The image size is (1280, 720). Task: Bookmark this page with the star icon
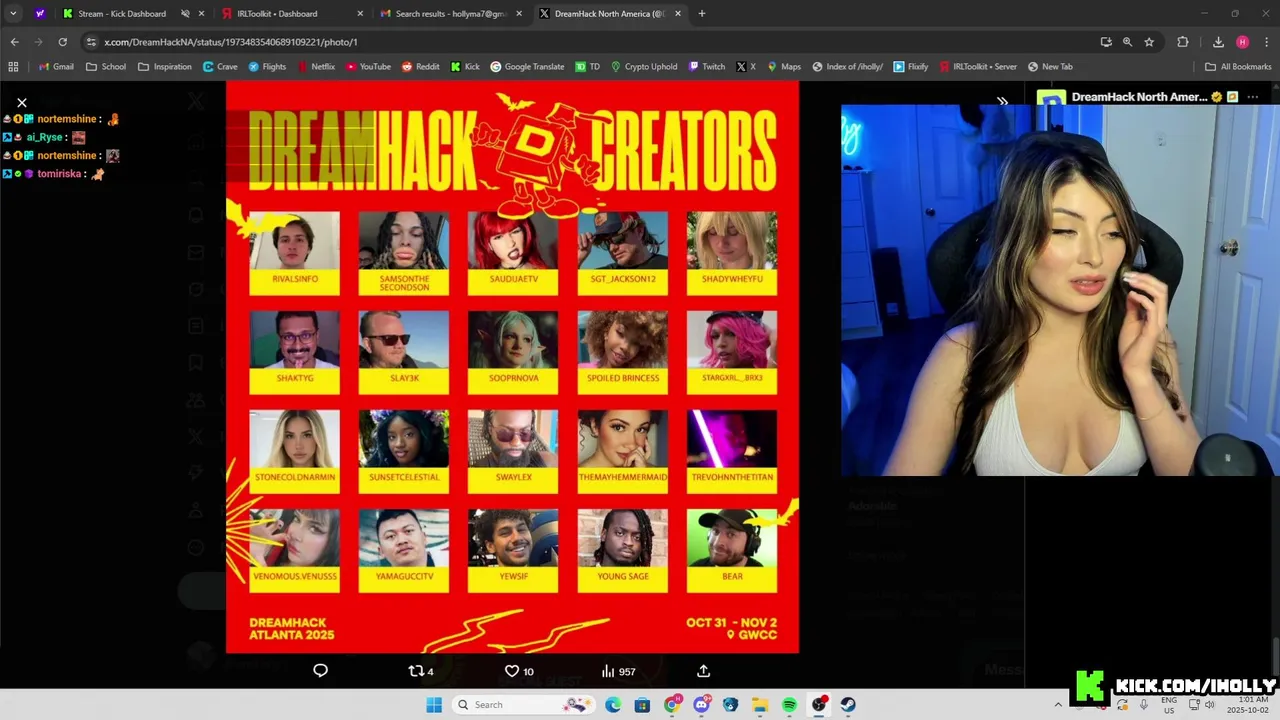(1149, 42)
